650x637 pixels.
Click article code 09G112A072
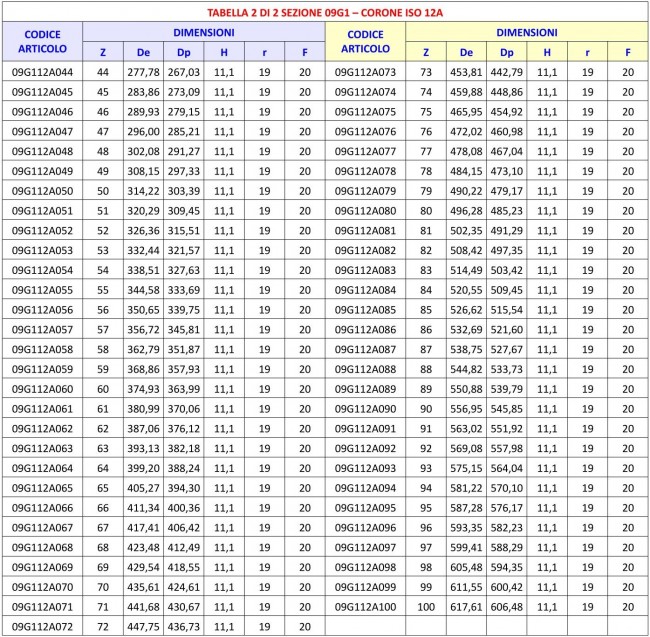pyautogui.click(x=42, y=627)
